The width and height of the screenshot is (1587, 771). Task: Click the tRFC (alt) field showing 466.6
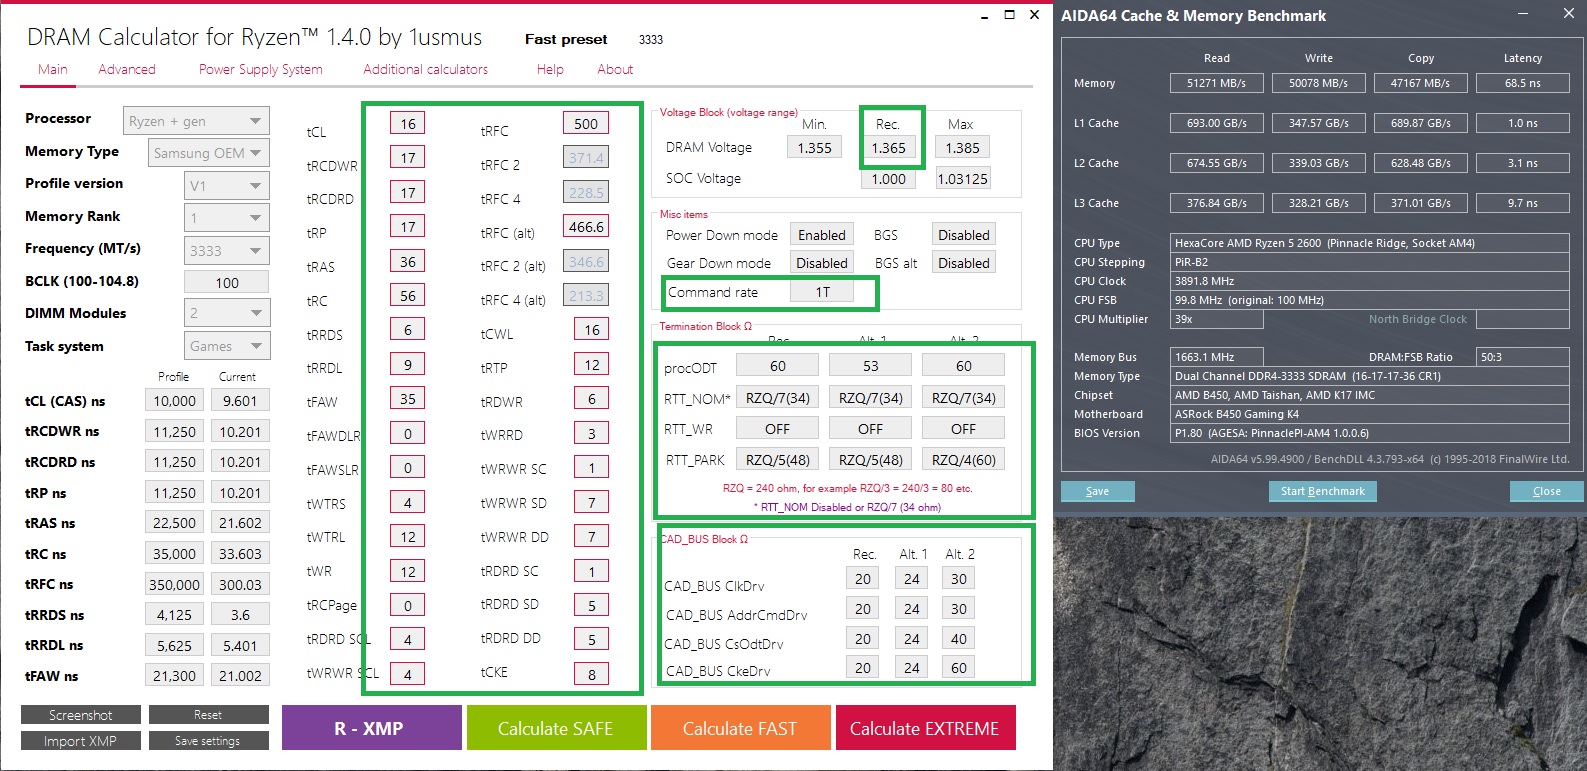(586, 227)
